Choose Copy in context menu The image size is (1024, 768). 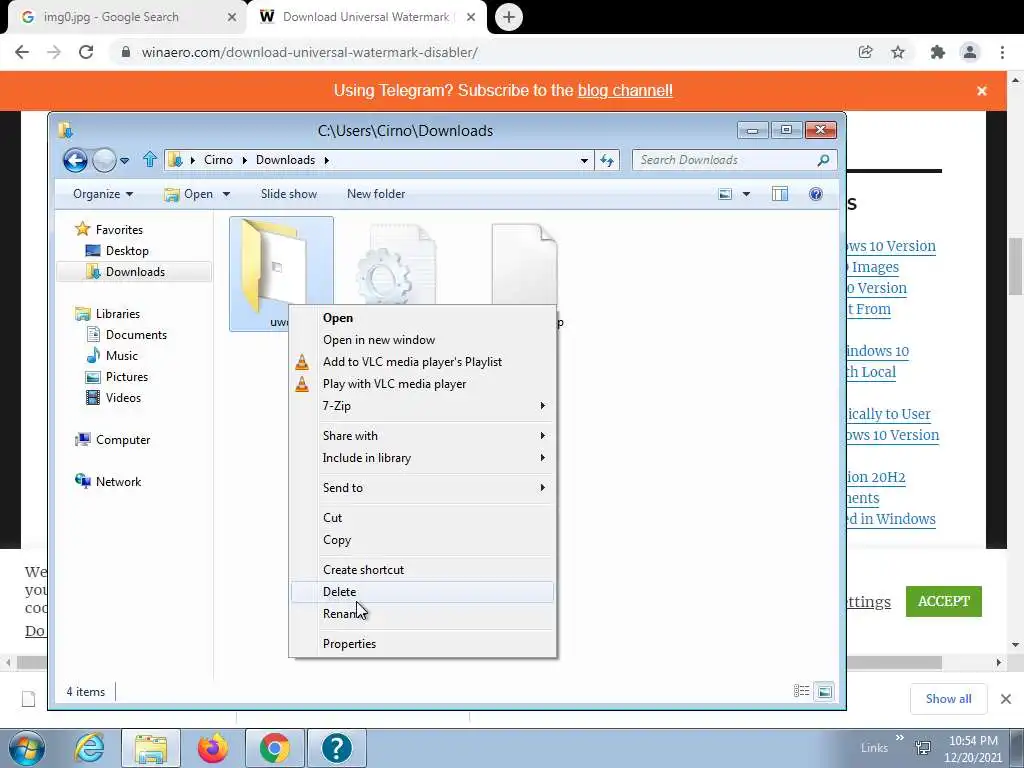point(423,540)
